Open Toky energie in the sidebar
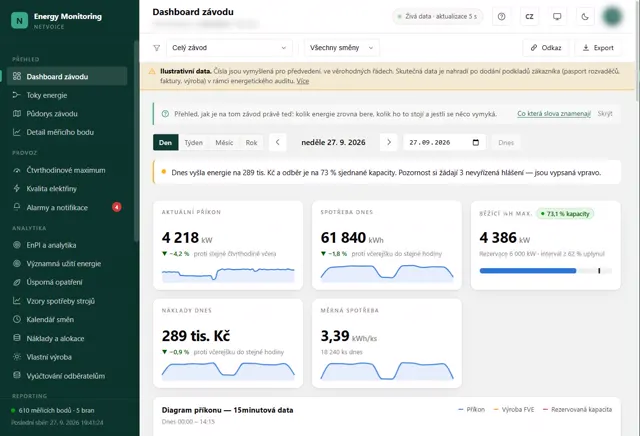 click(x=67, y=95)
